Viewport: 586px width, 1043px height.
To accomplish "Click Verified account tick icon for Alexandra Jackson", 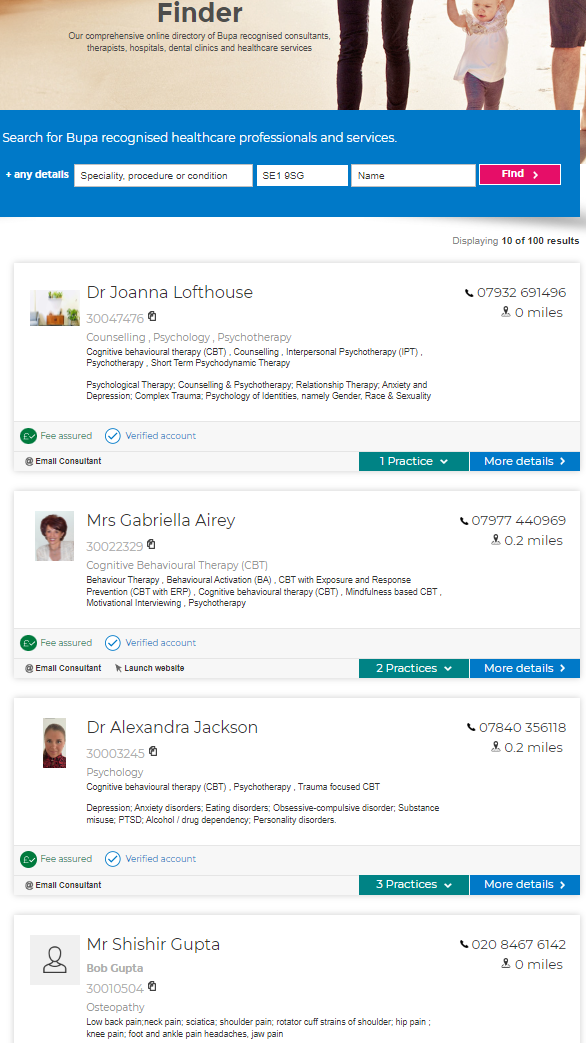I will point(113,859).
